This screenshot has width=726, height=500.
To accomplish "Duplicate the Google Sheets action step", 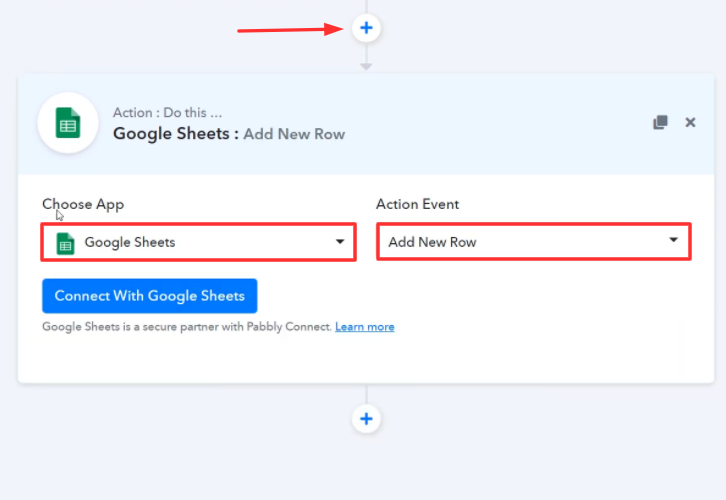I will 660,122.
